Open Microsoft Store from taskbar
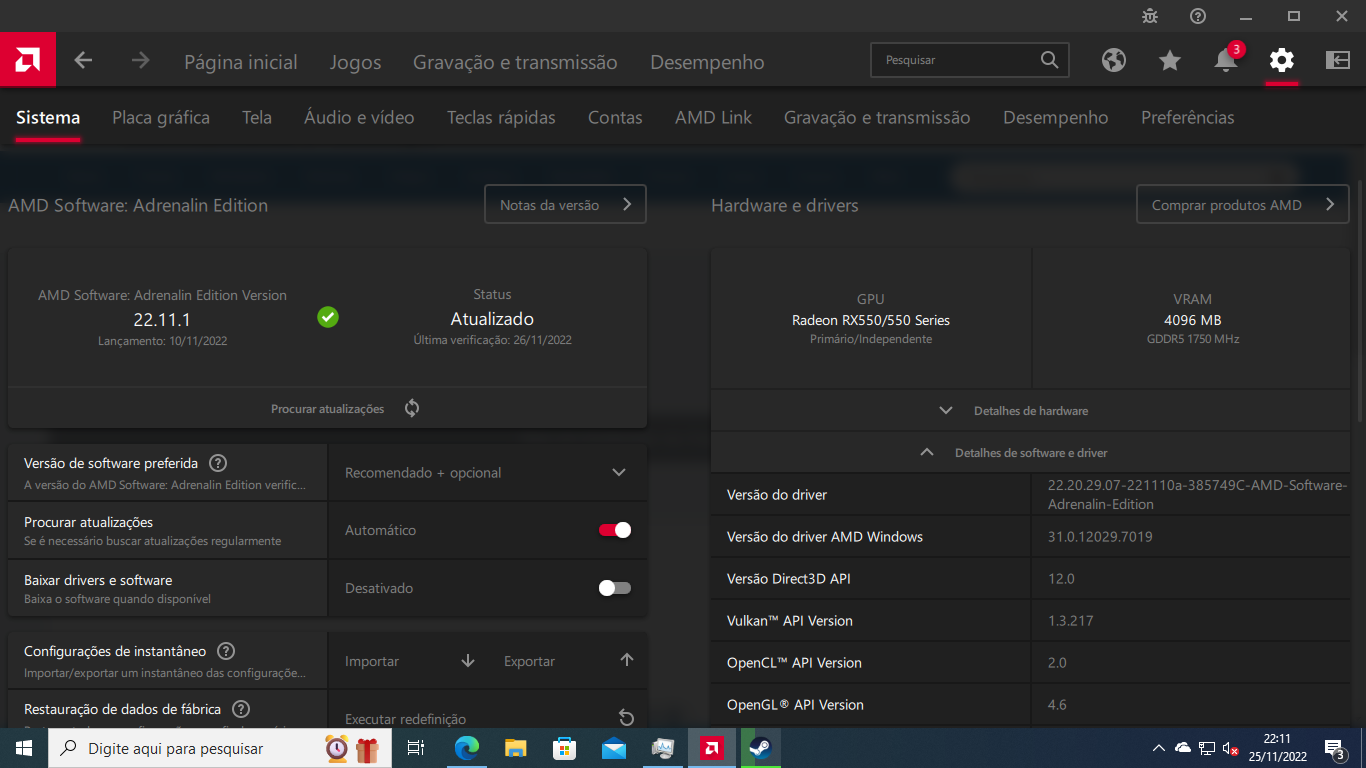 pos(564,748)
